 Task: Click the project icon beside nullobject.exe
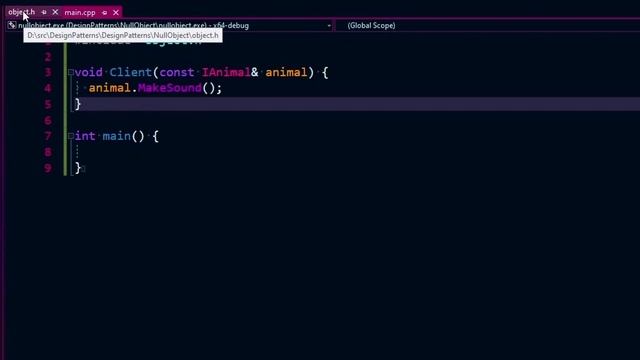pyautogui.click(x=12, y=25)
